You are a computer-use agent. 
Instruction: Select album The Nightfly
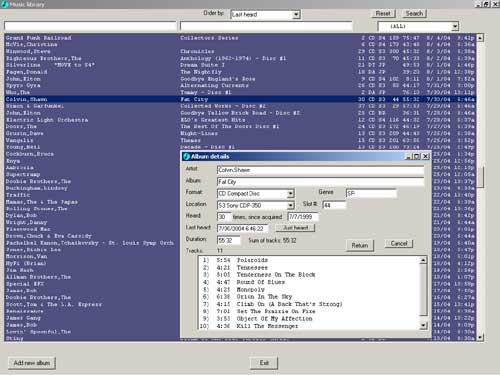pyautogui.click(x=201, y=72)
